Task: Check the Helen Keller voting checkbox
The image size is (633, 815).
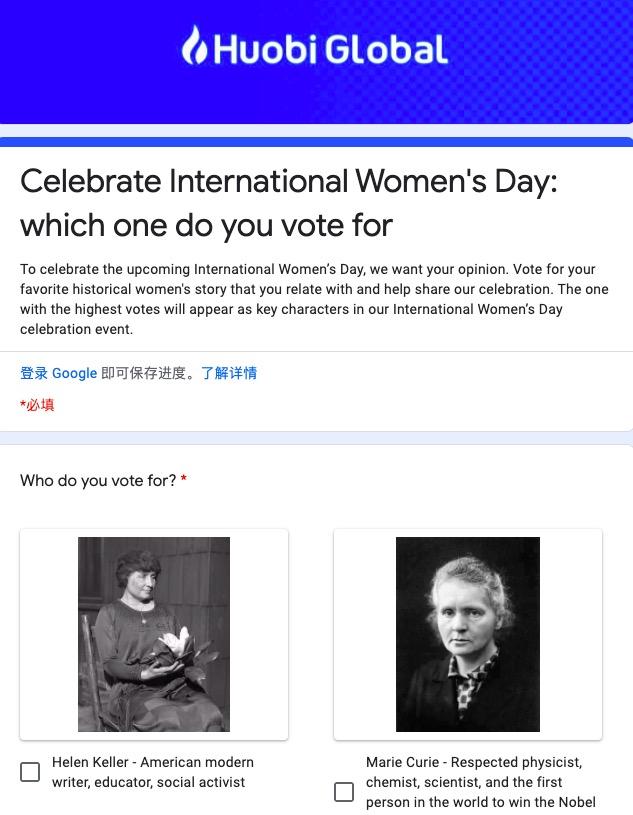Action: [30, 771]
